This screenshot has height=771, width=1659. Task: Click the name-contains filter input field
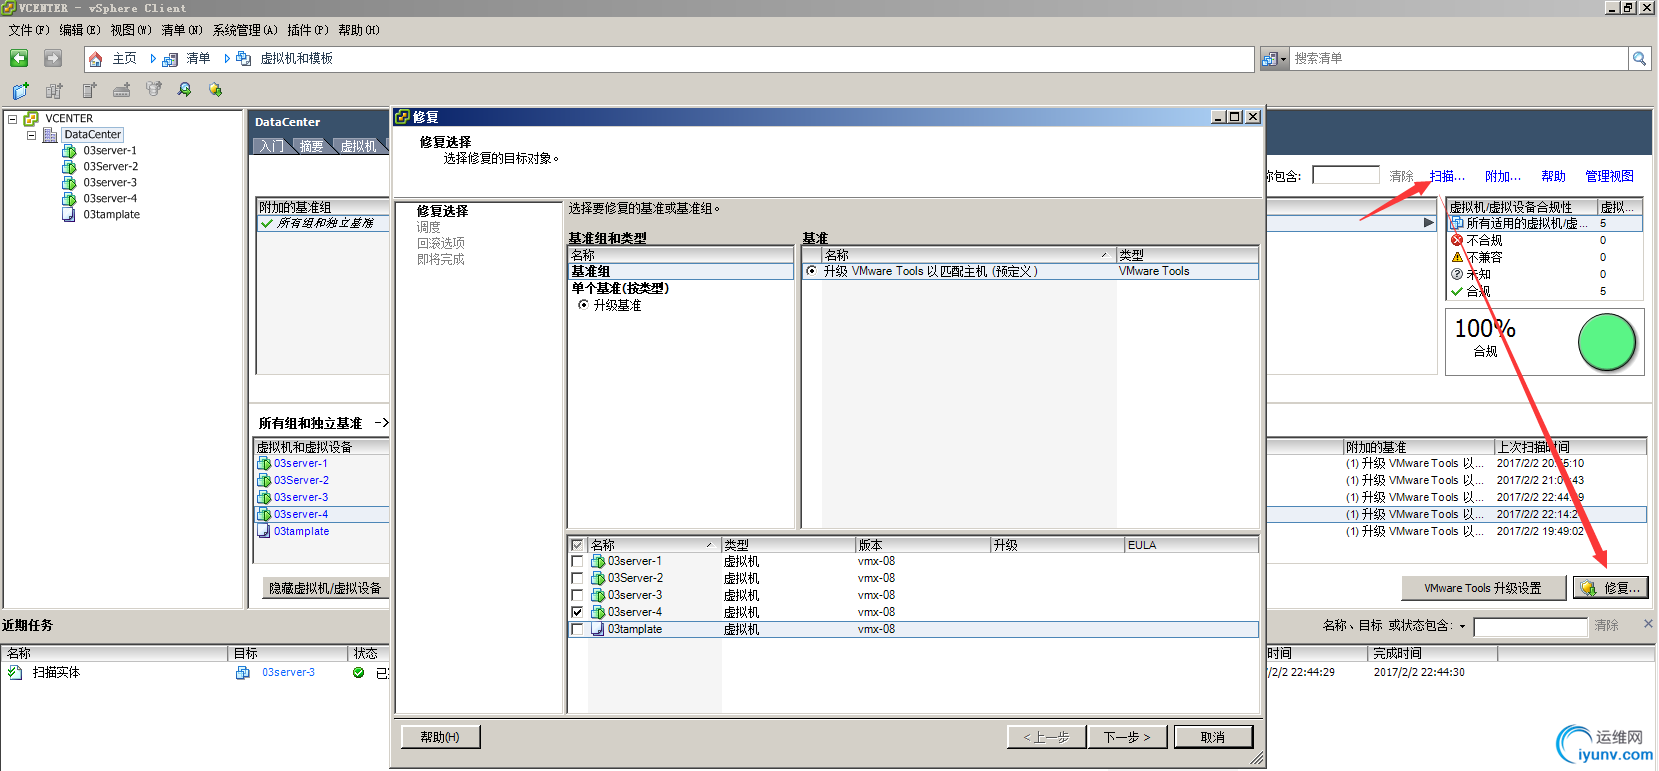pos(1346,176)
